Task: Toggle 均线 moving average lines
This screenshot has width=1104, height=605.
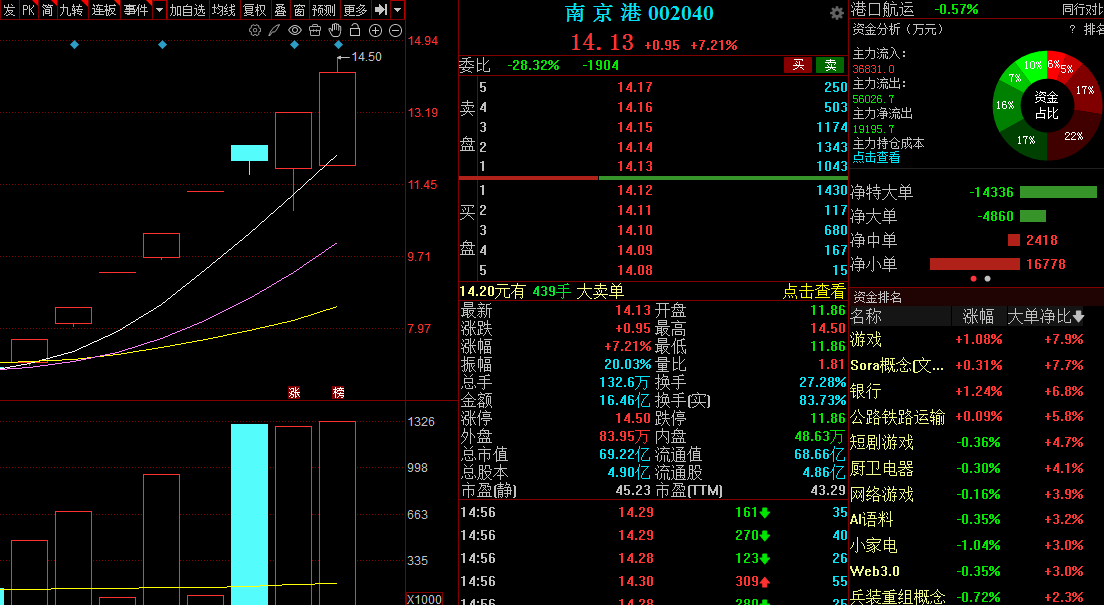Action: pos(224,10)
